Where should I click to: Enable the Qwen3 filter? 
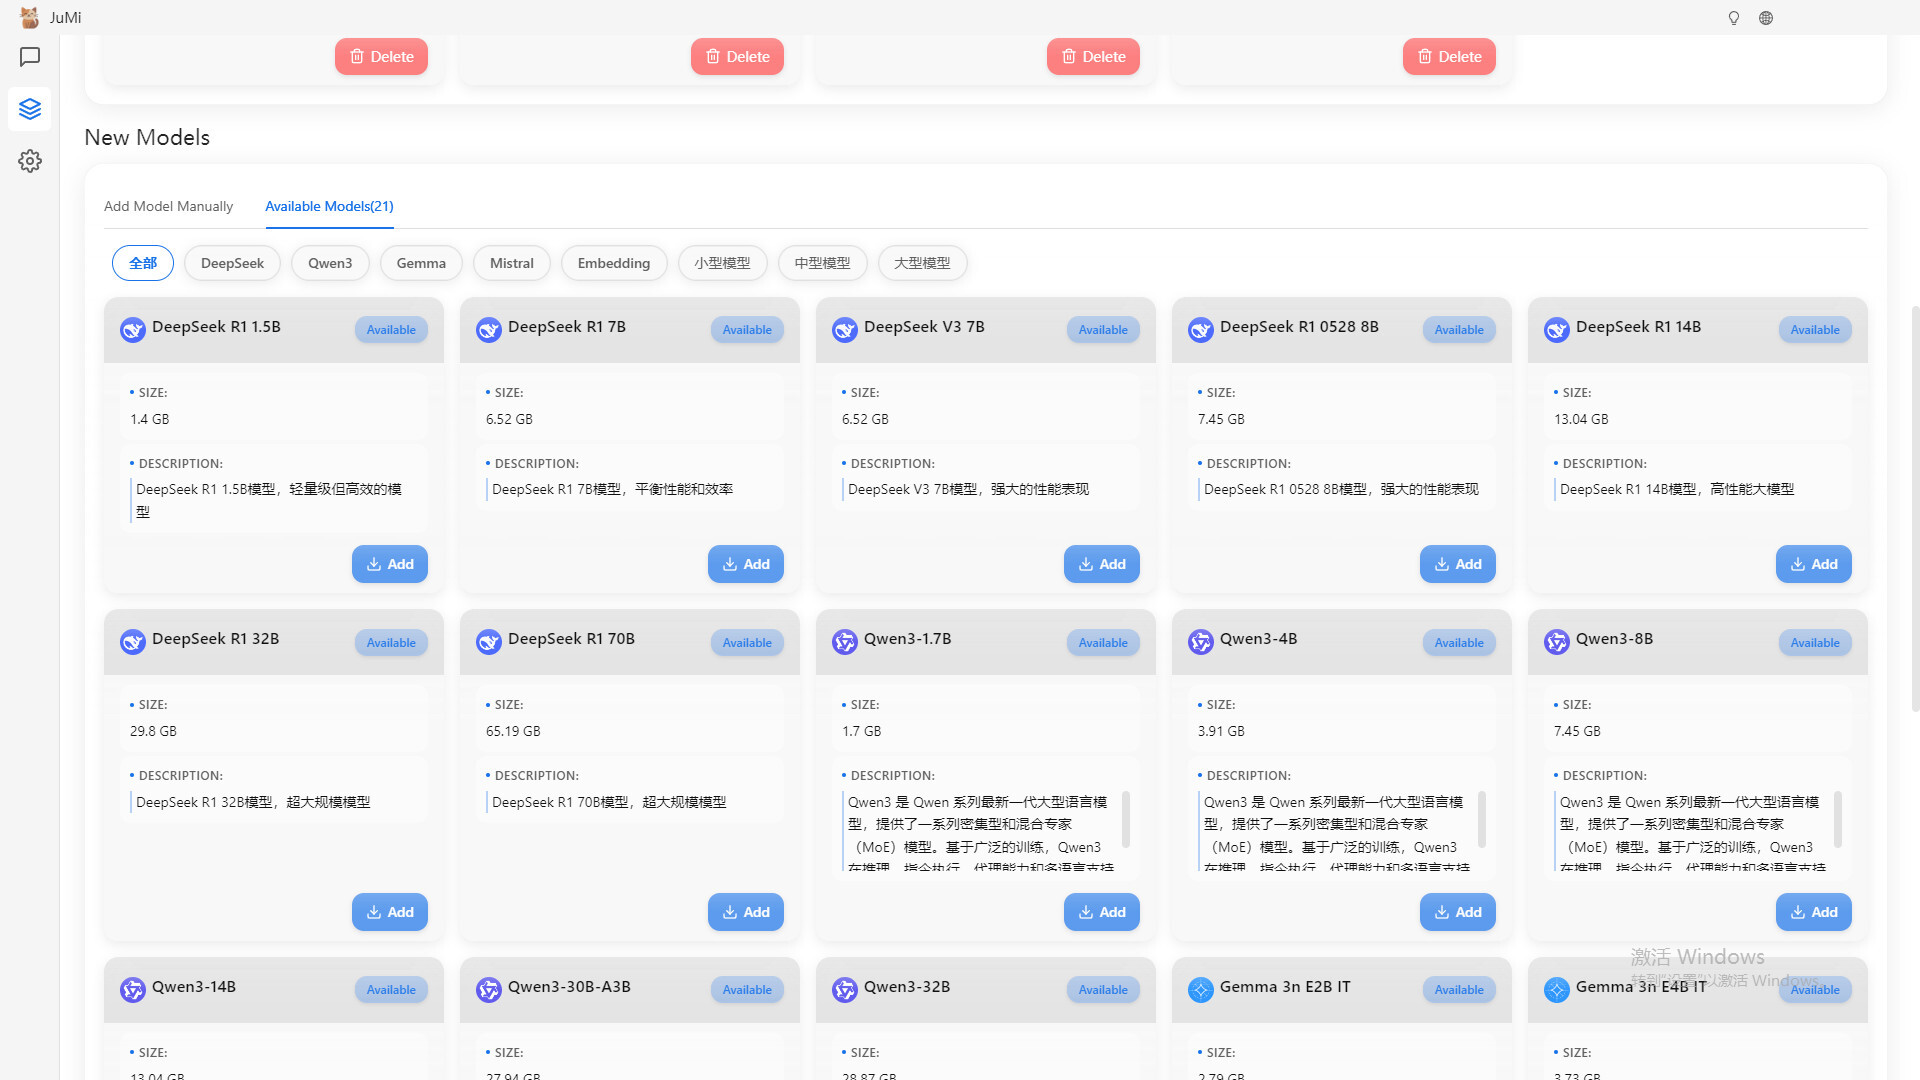coord(330,262)
